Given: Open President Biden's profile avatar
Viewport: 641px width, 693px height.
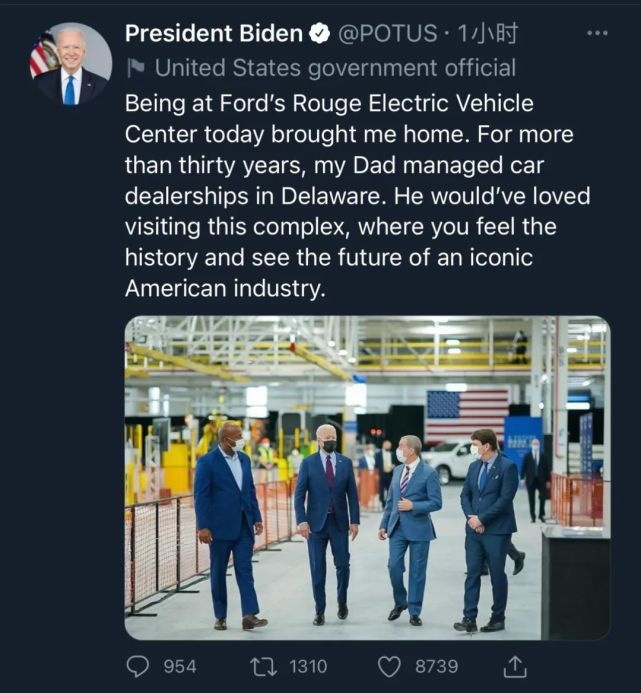Looking at the screenshot, I should [71, 64].
